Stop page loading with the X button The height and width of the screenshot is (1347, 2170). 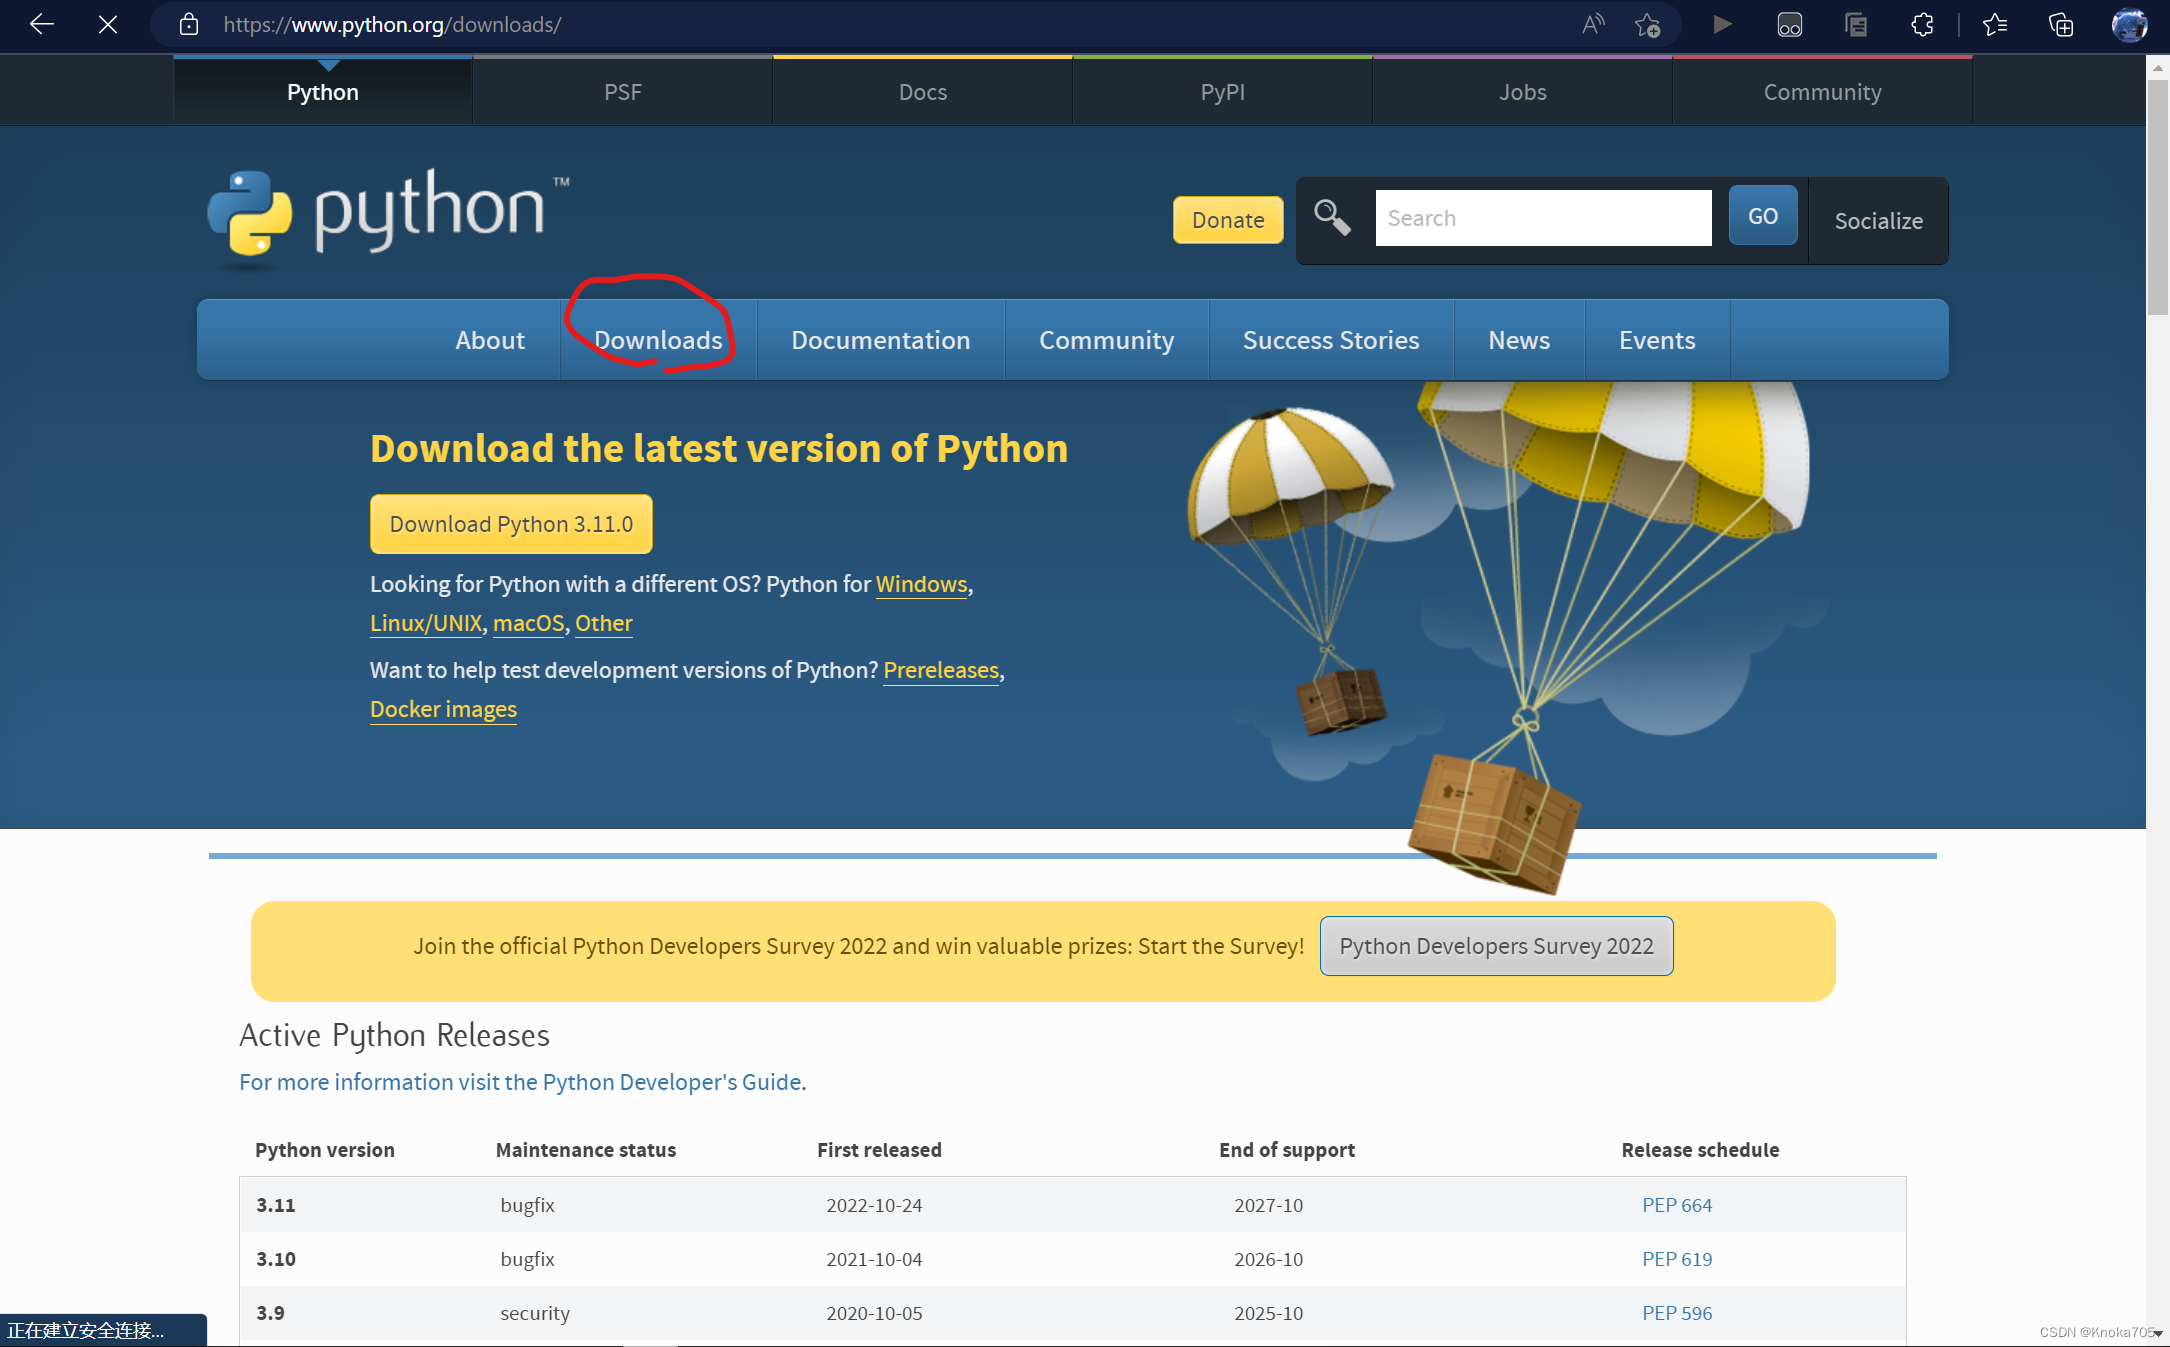(108, 24)
